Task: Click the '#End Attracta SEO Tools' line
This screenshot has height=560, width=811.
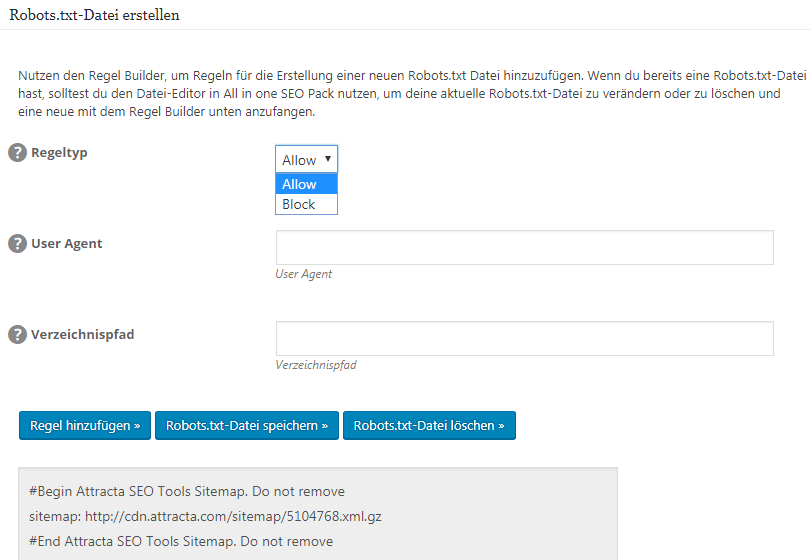Action: pyautogui.click(x=180, y=541)
